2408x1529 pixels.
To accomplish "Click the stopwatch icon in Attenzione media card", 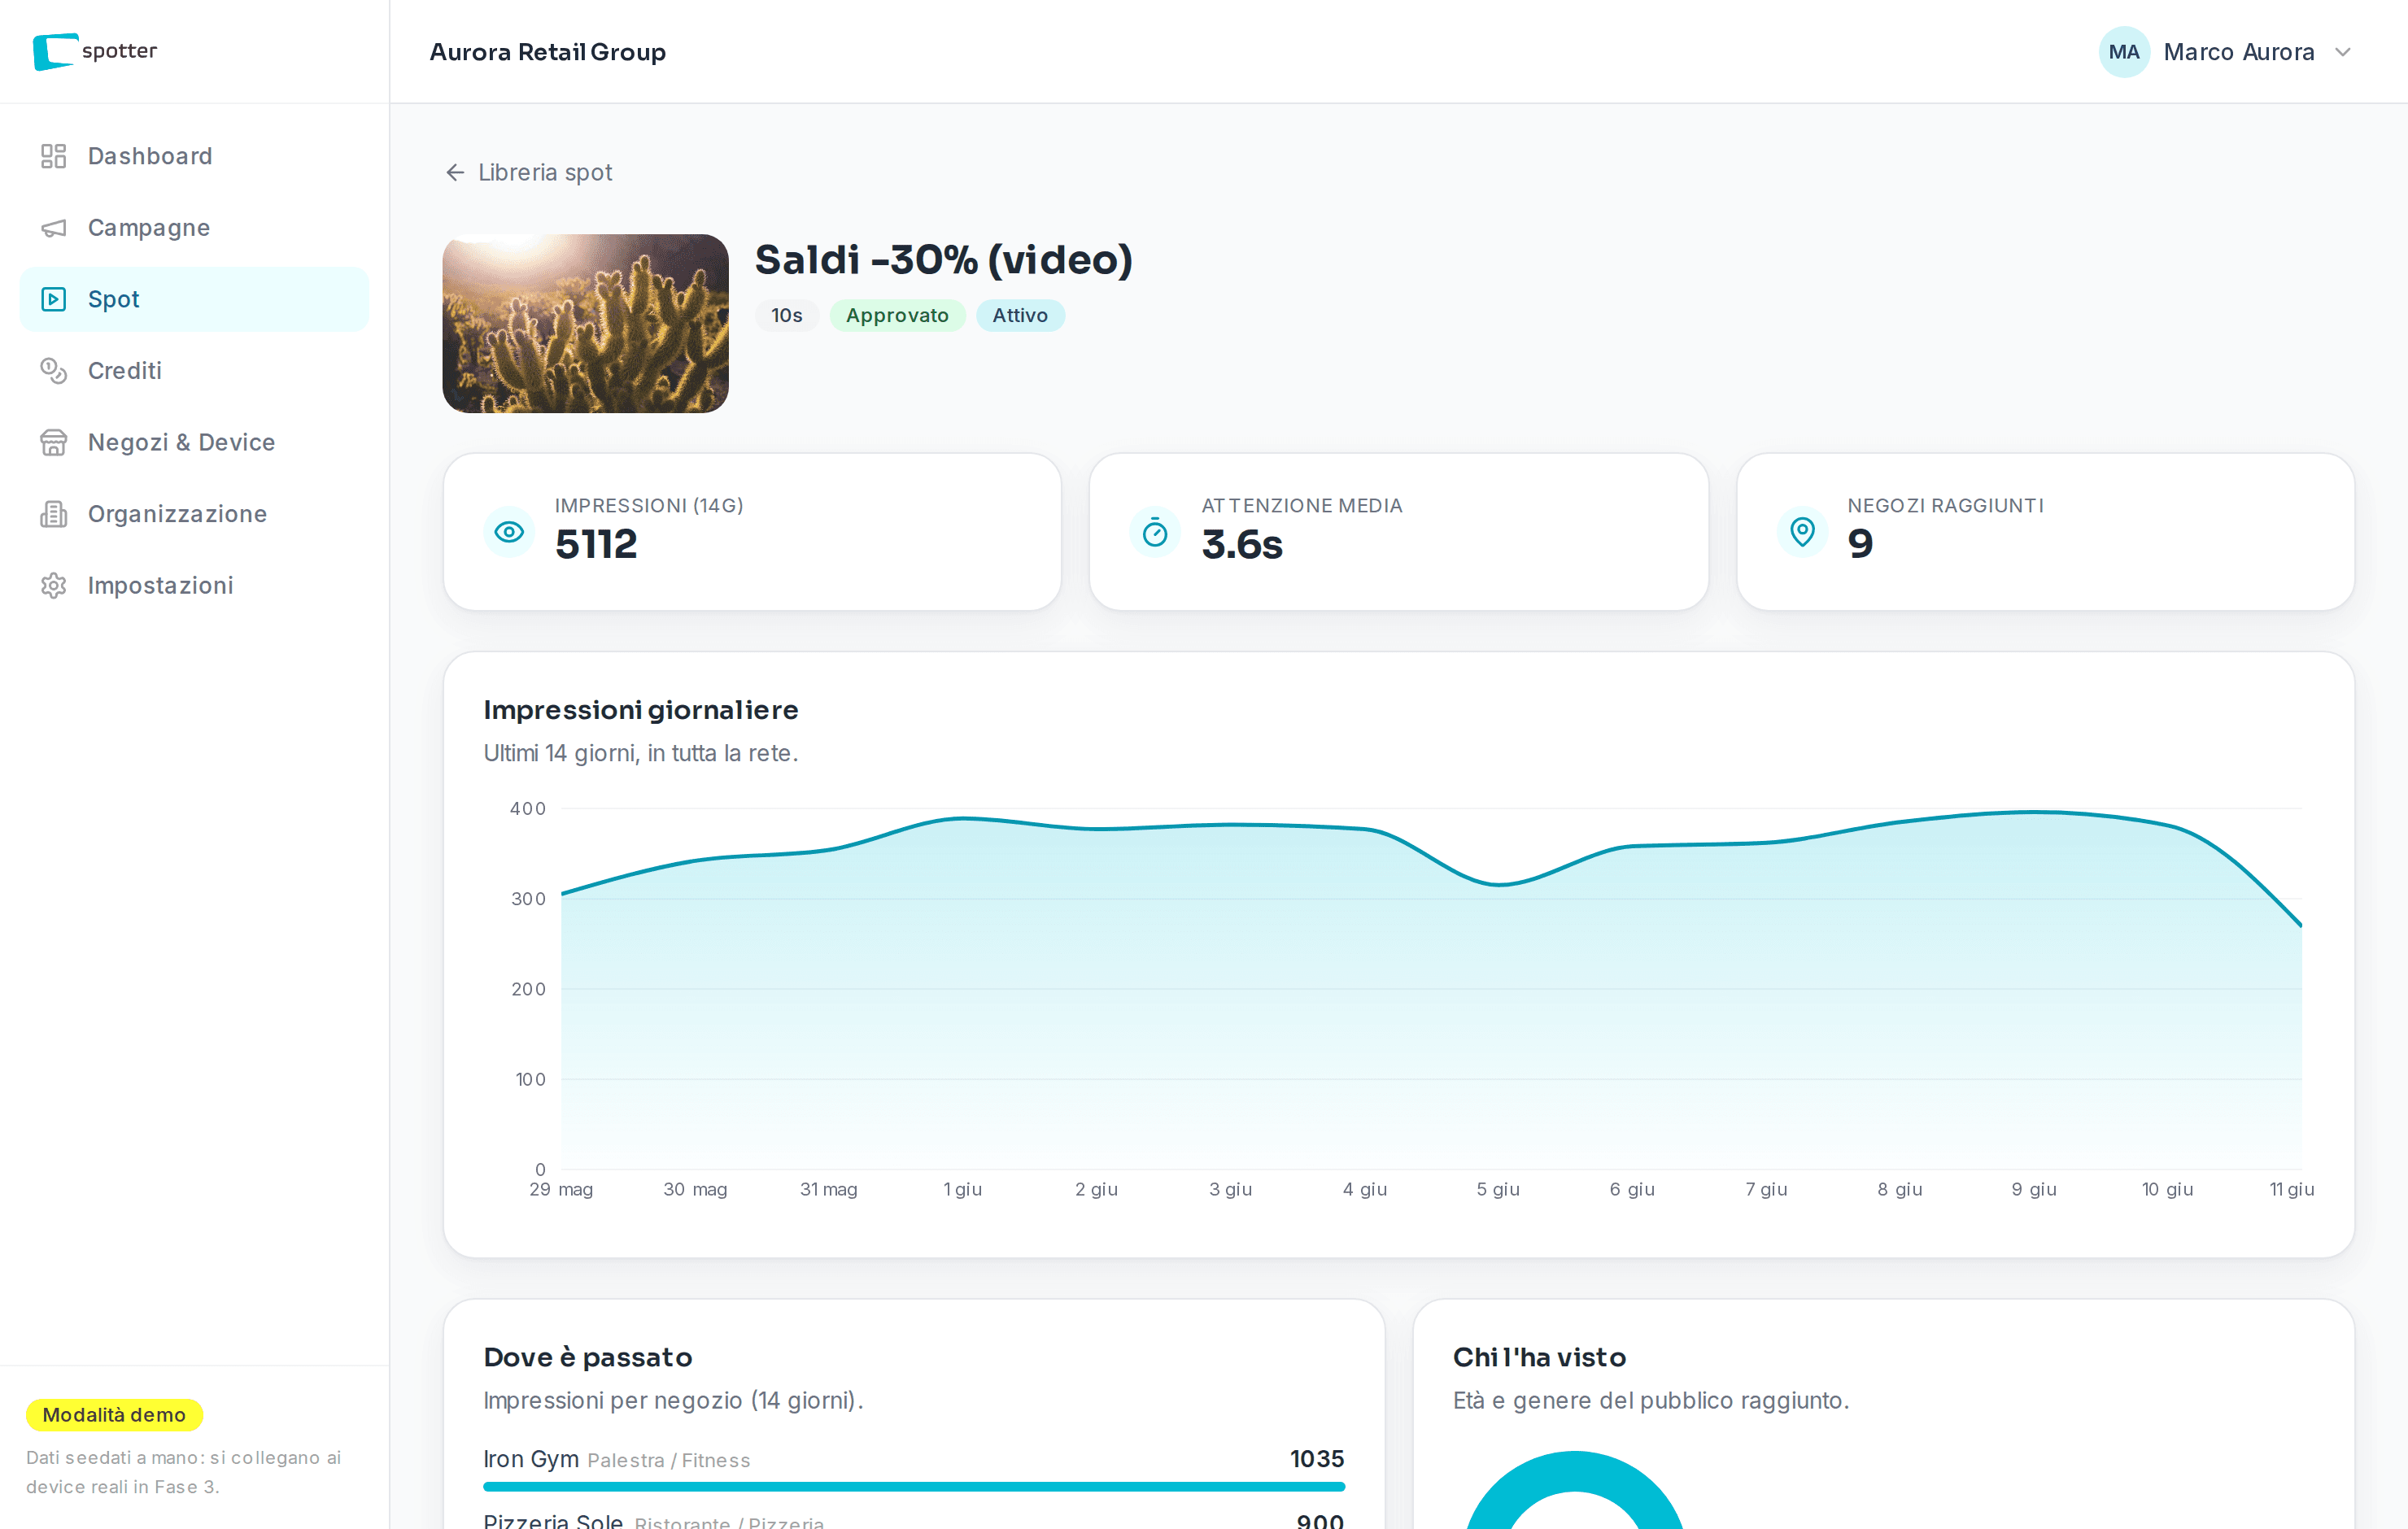I will [x=1155, y=532].
